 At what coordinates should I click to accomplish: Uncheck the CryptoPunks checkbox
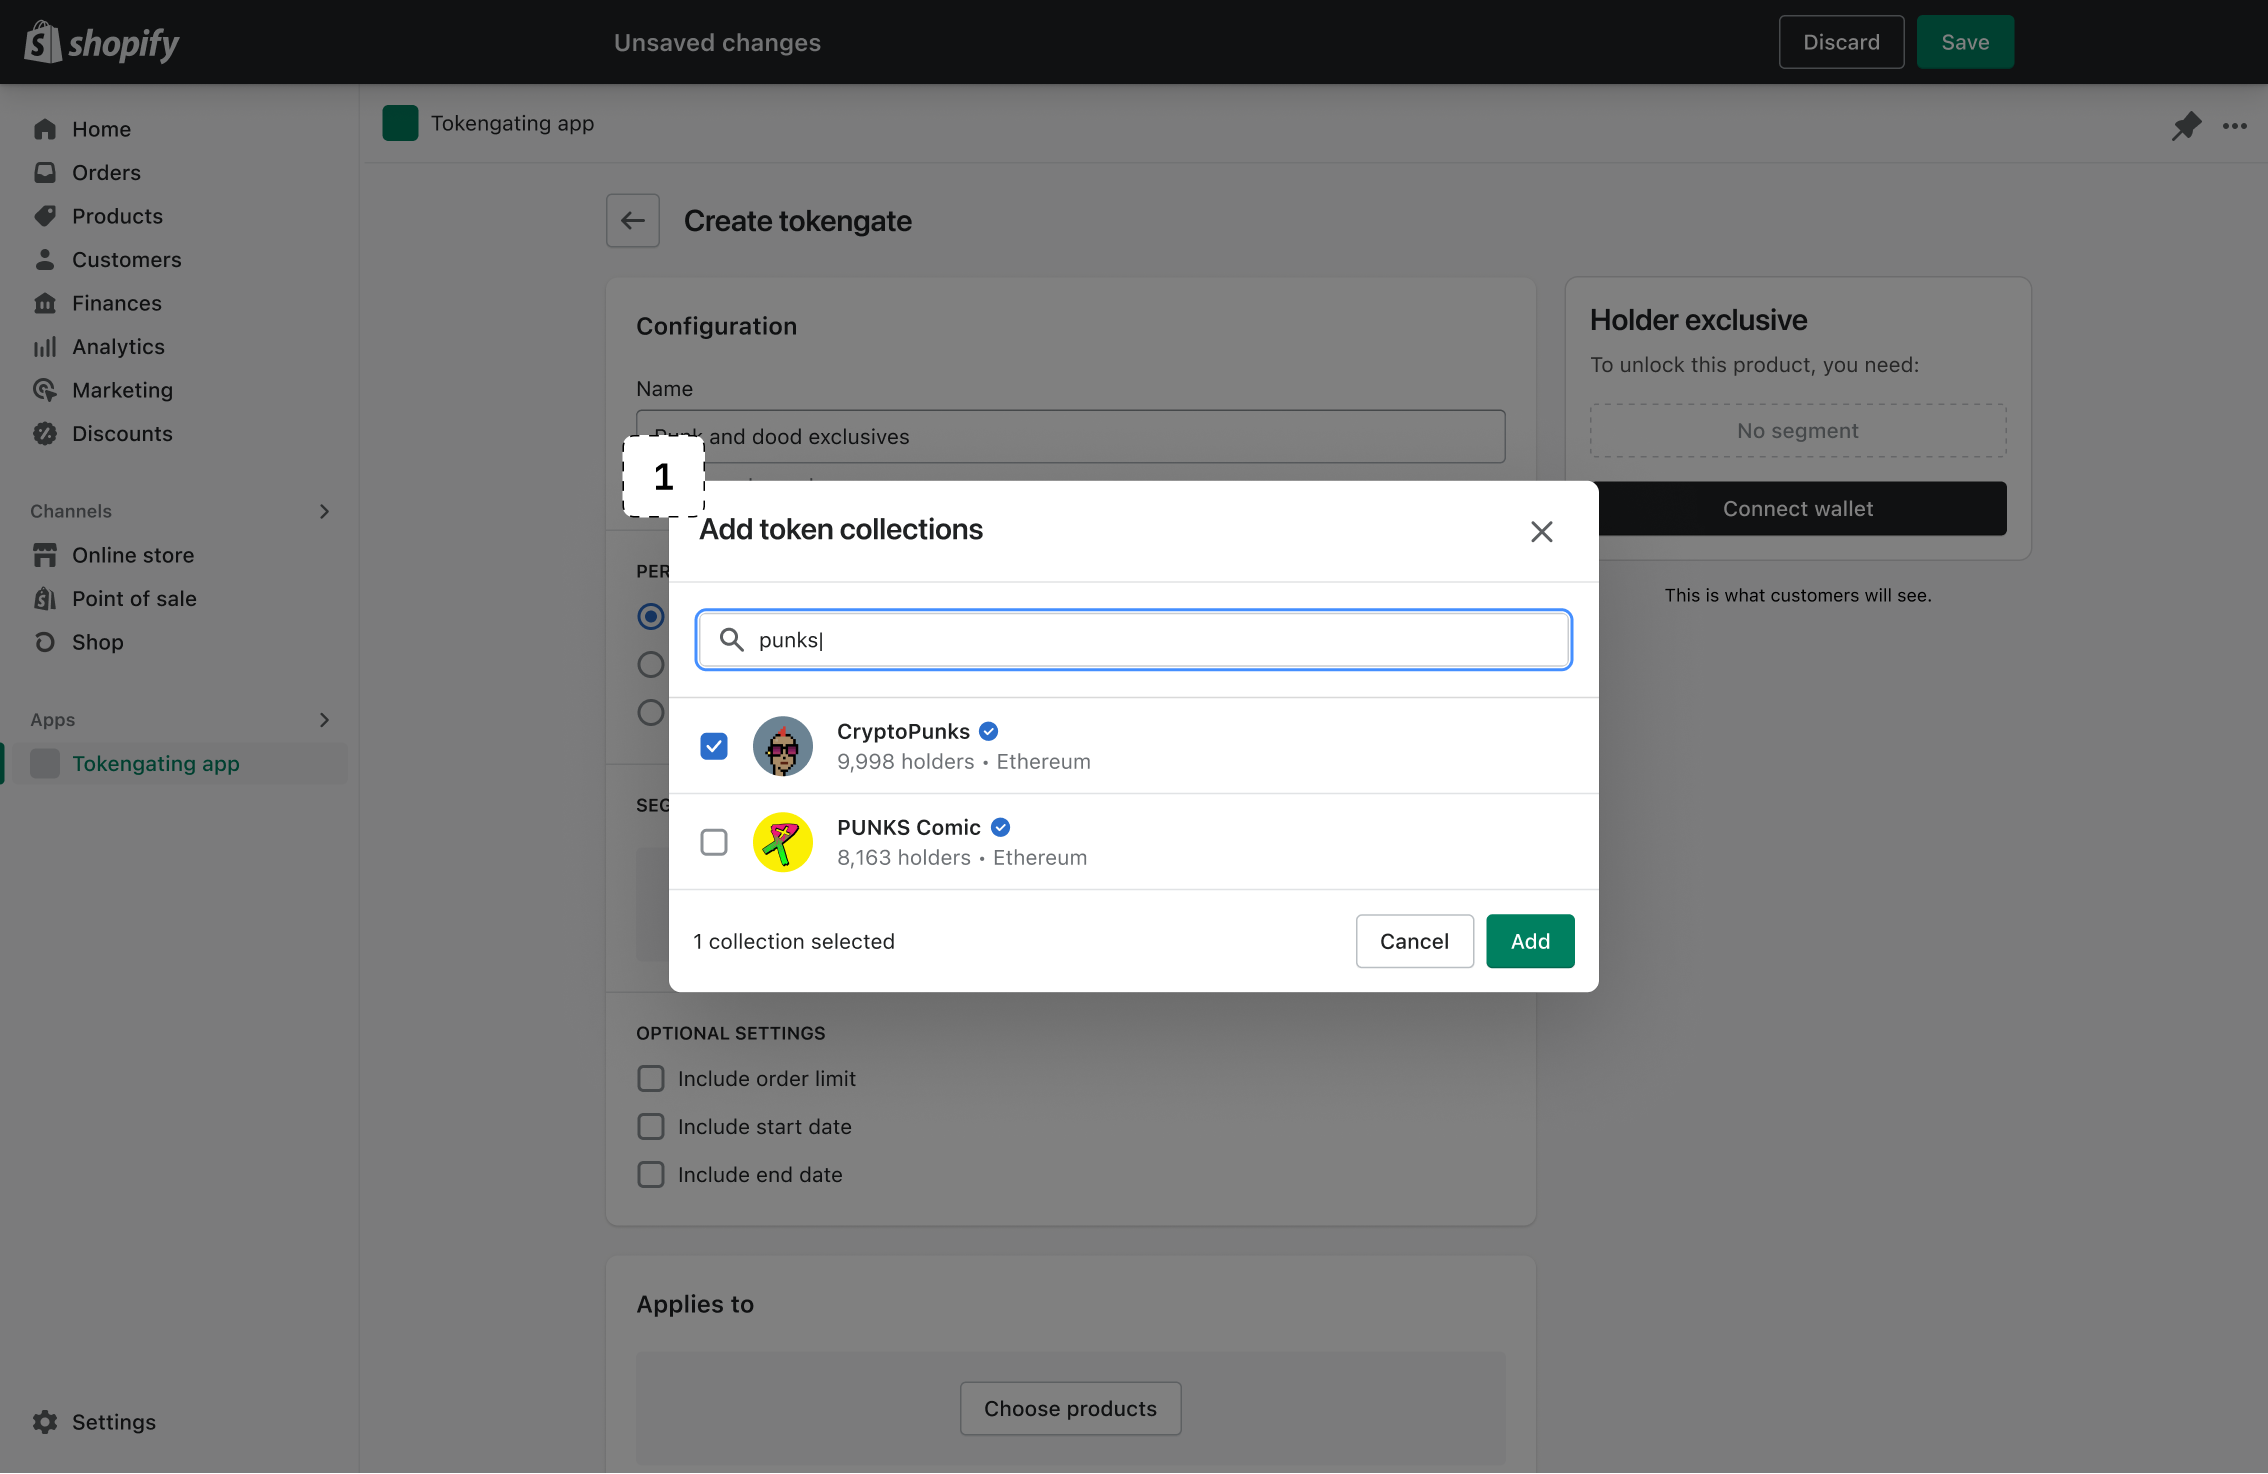pyautogui.click(x=714, y=746)
